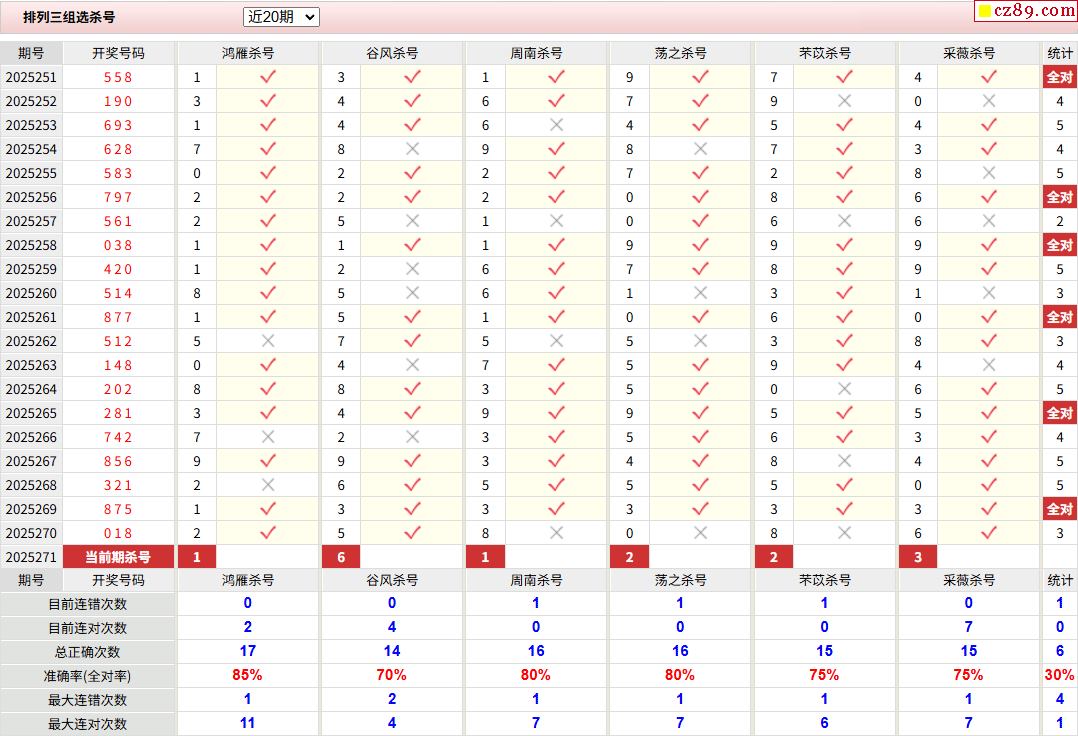The width and height of the screenshot is (1078, 736).
Task: Click the 鸿雁杀号 cross mark in row 2025262
Action: tap(267, 341)
